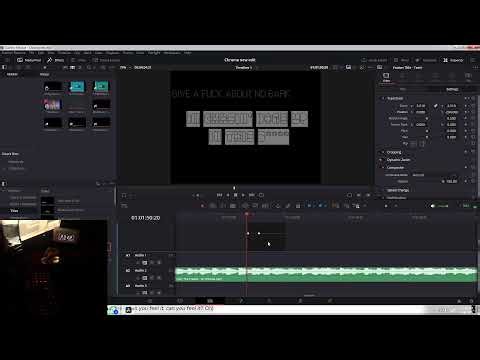Expand the Speed Change section
The width and height of the screenshot is (480, 360).
click(x=397, y=190)
